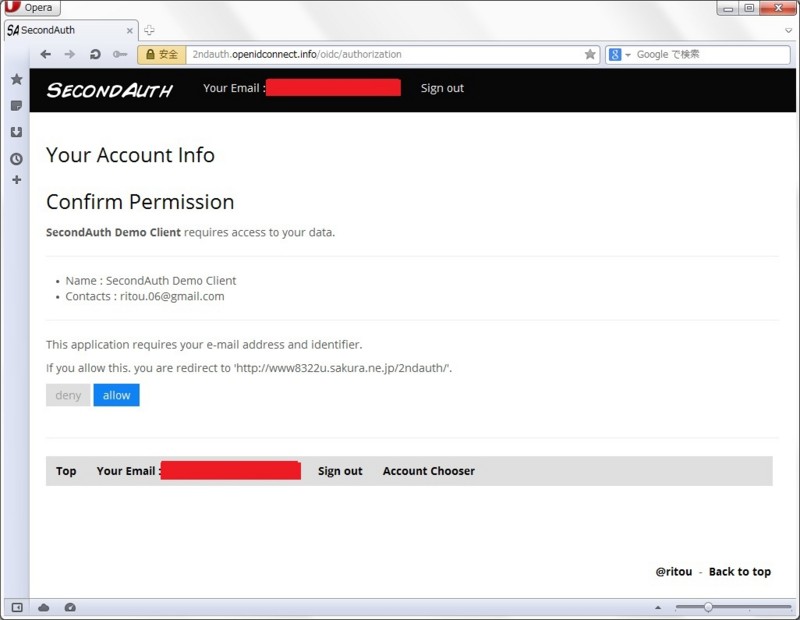Click the Opera Turbo gauge icon in the status bar
This screenshot has width=800, height=620.
coord(70,607)
